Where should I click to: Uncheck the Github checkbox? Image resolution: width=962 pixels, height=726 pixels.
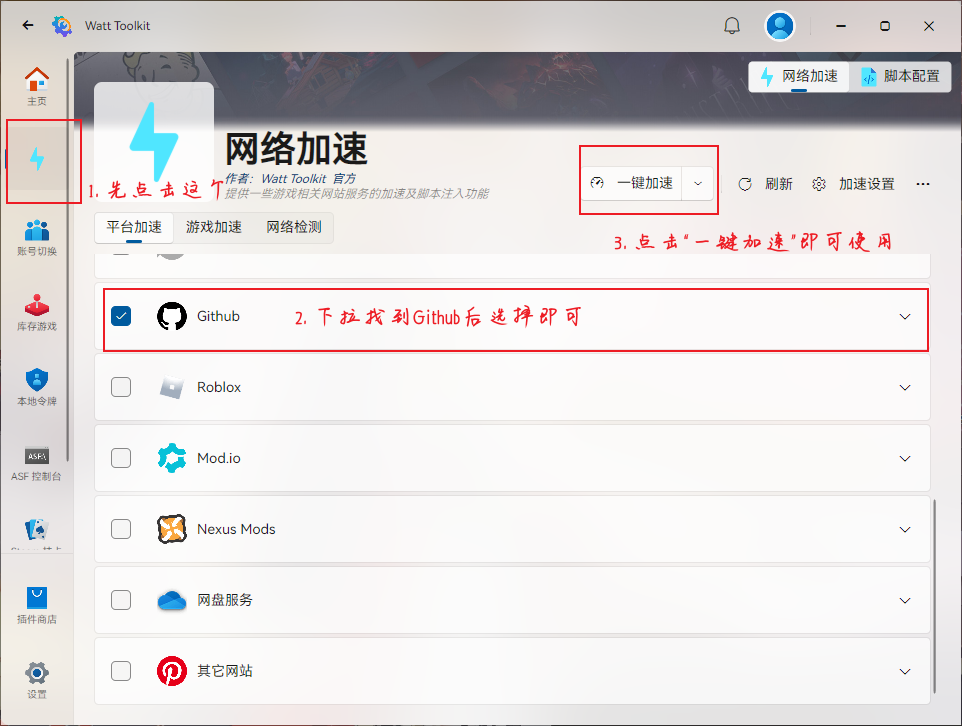click(121, 316)
